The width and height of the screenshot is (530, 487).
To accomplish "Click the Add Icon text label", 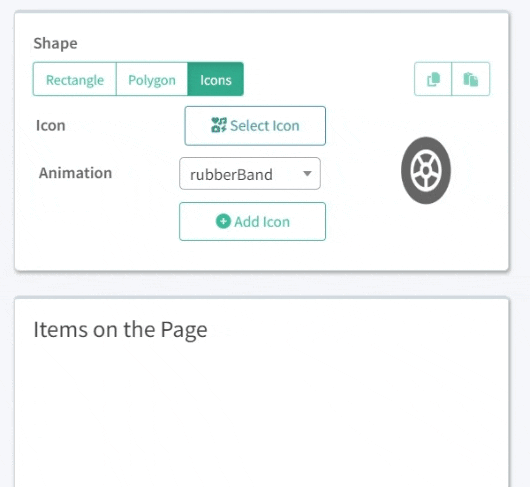I will coord(262,222).
